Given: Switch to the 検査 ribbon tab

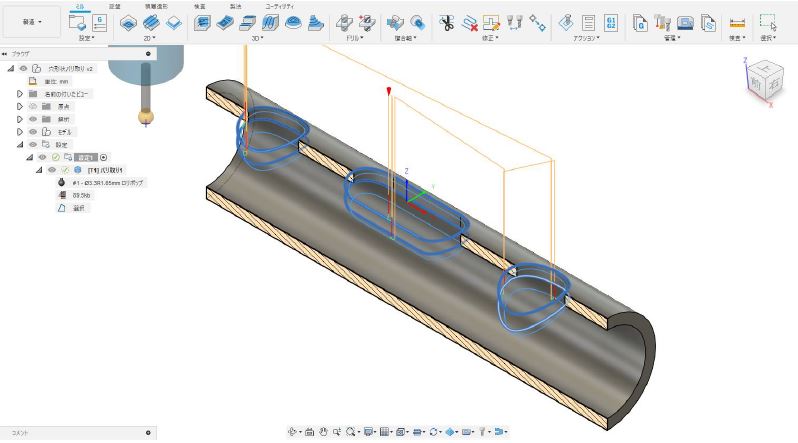Looking at the screenshot, I should [x=199, y=6].
